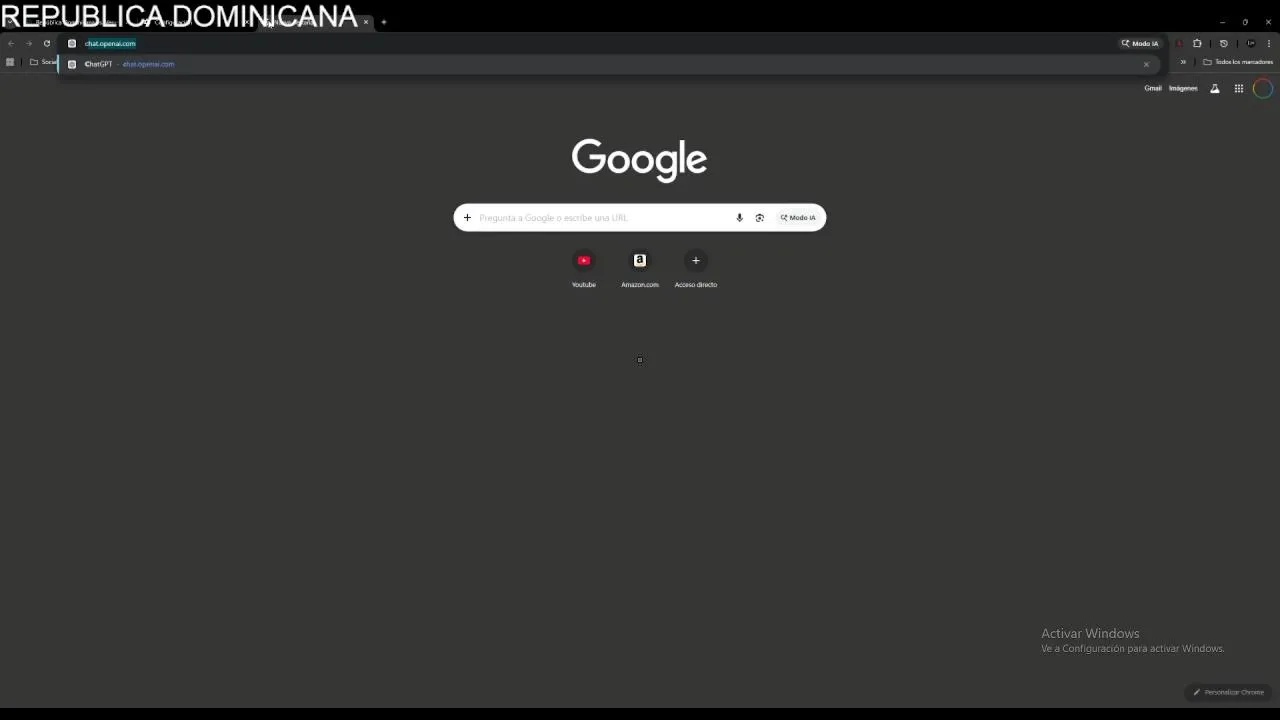Open the Todos los marcadores folder
The height and width of the screenshot is (720, 1280).
point(1238,62)
